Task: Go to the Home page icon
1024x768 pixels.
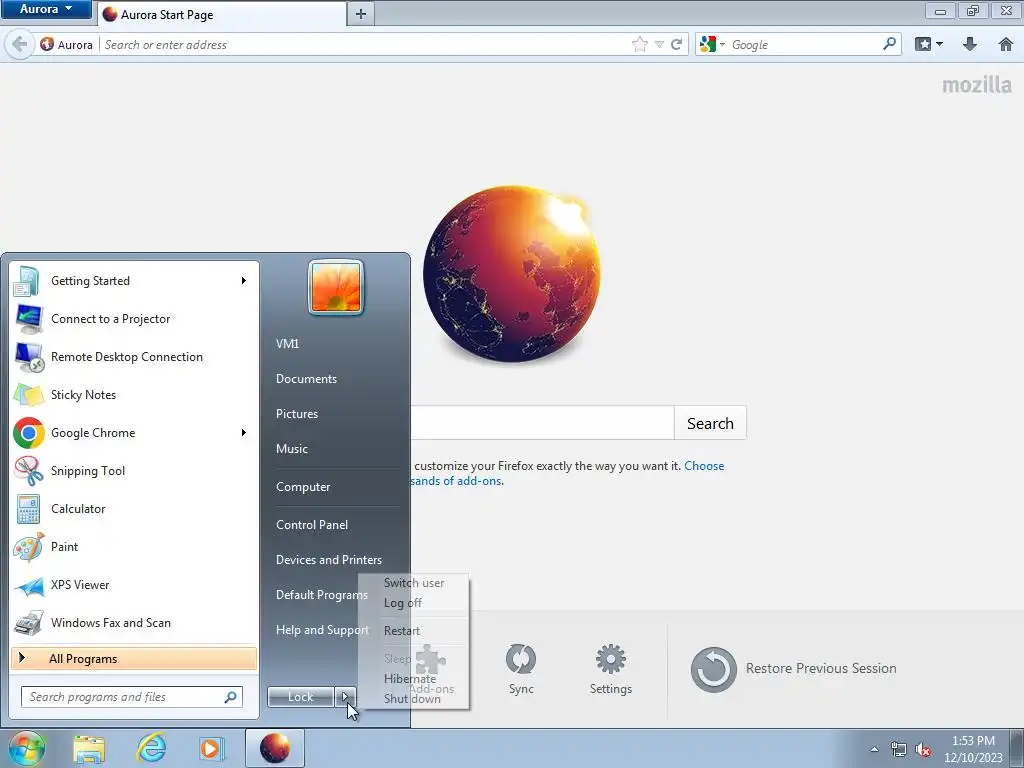Action: [1006, 44]
